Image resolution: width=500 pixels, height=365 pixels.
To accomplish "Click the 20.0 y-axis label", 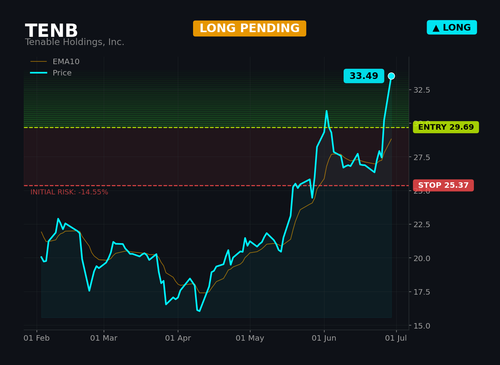I will click(x=422, y=258).
